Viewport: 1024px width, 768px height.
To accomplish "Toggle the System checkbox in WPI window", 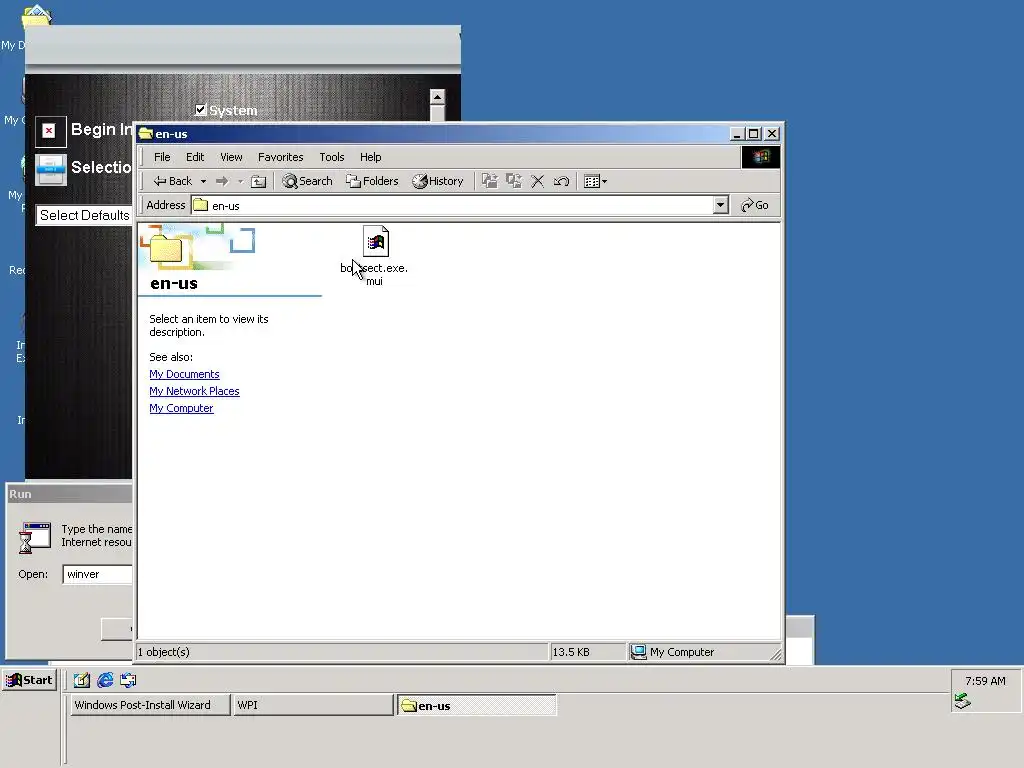I will 201,110.
